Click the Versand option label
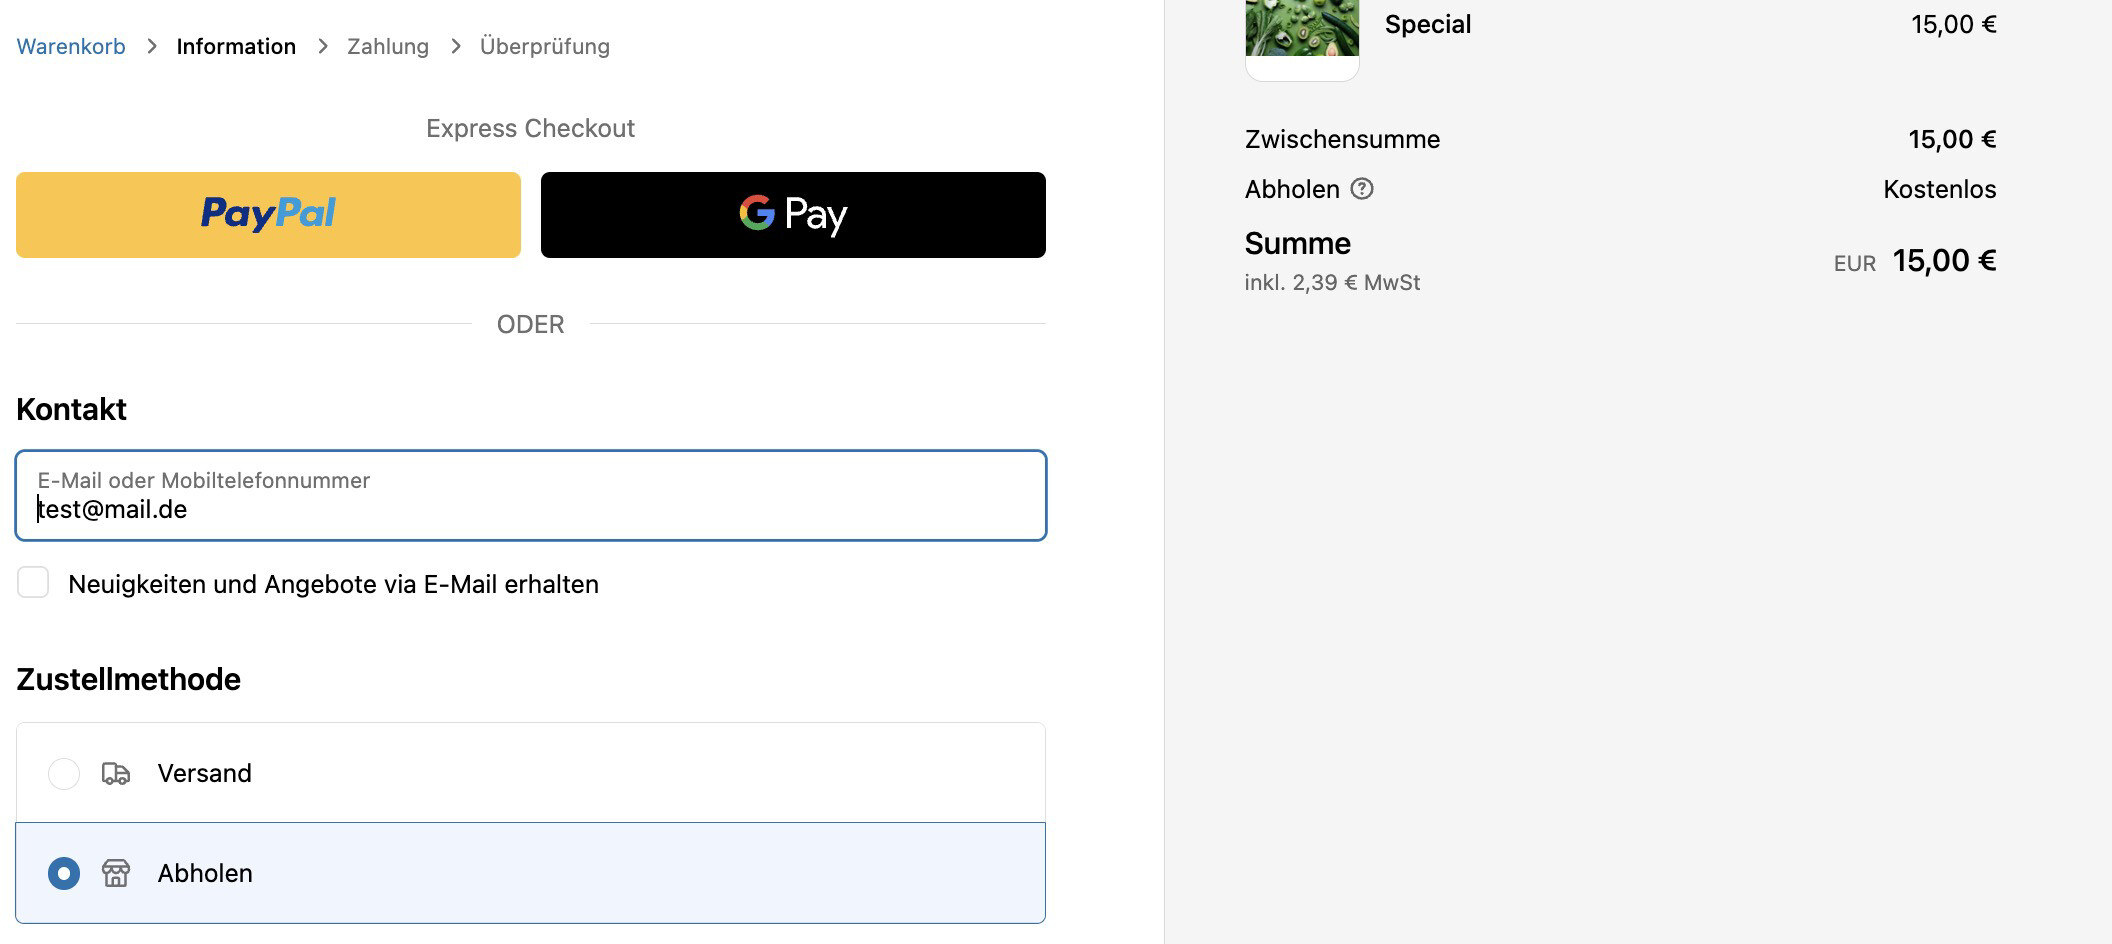 205,773
